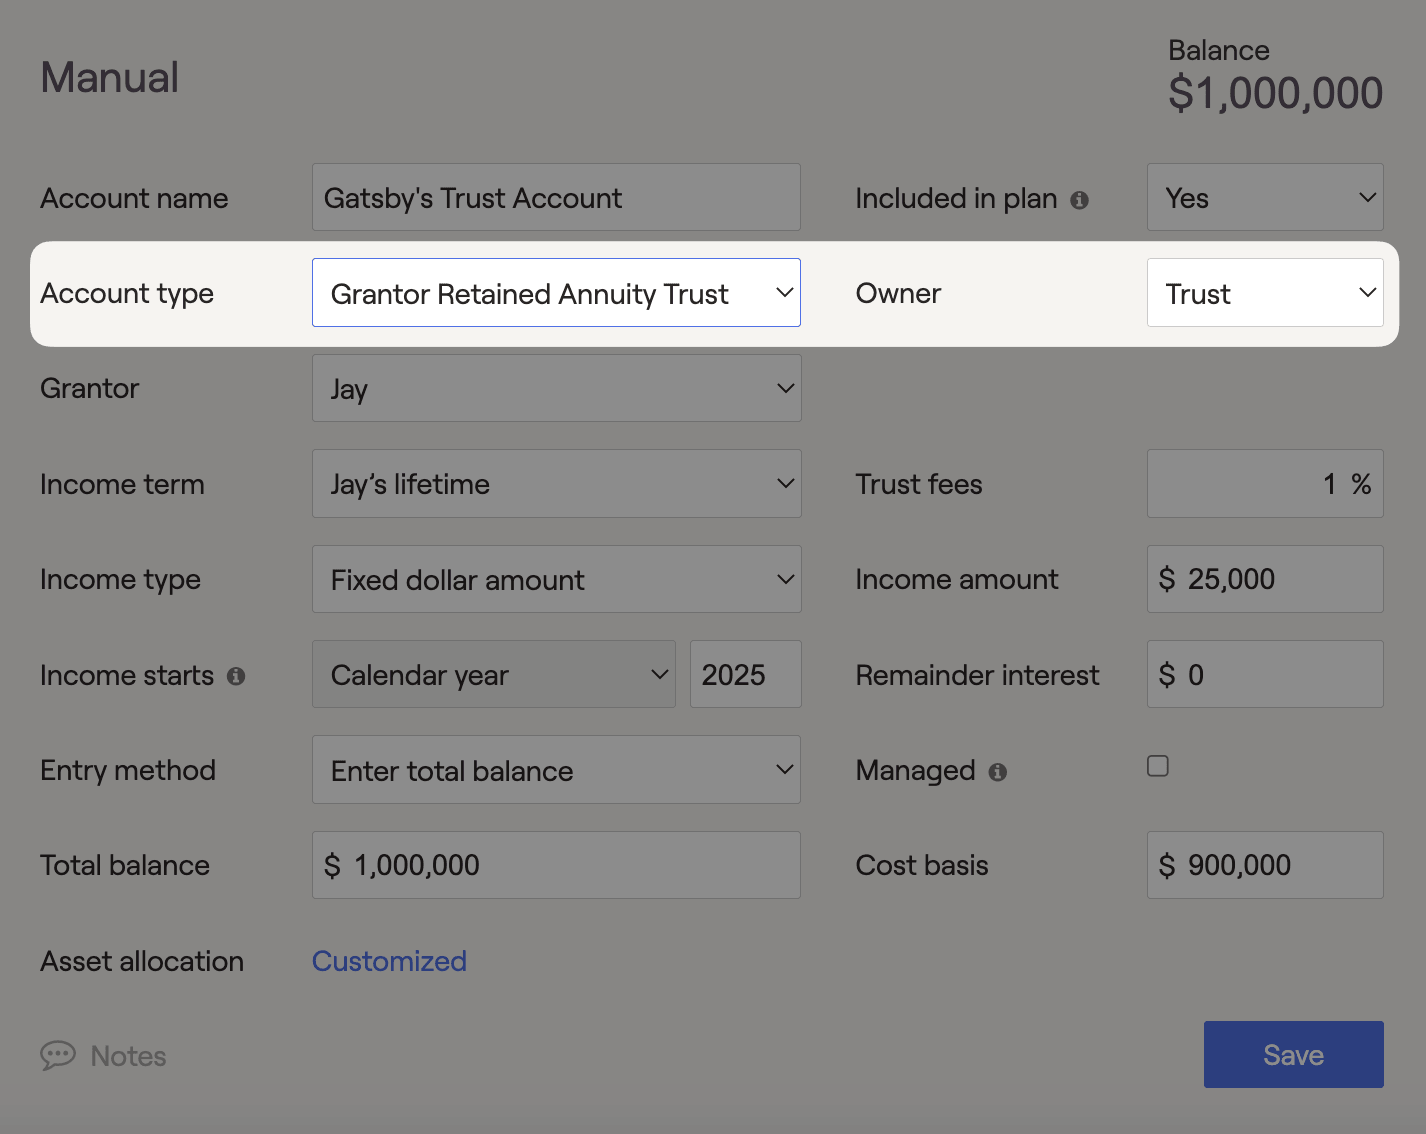This screenshot has width=1426, height=1134.
Task: Click the Cost basis input field
Action: pyautogui.click(x=1265, y=865)
